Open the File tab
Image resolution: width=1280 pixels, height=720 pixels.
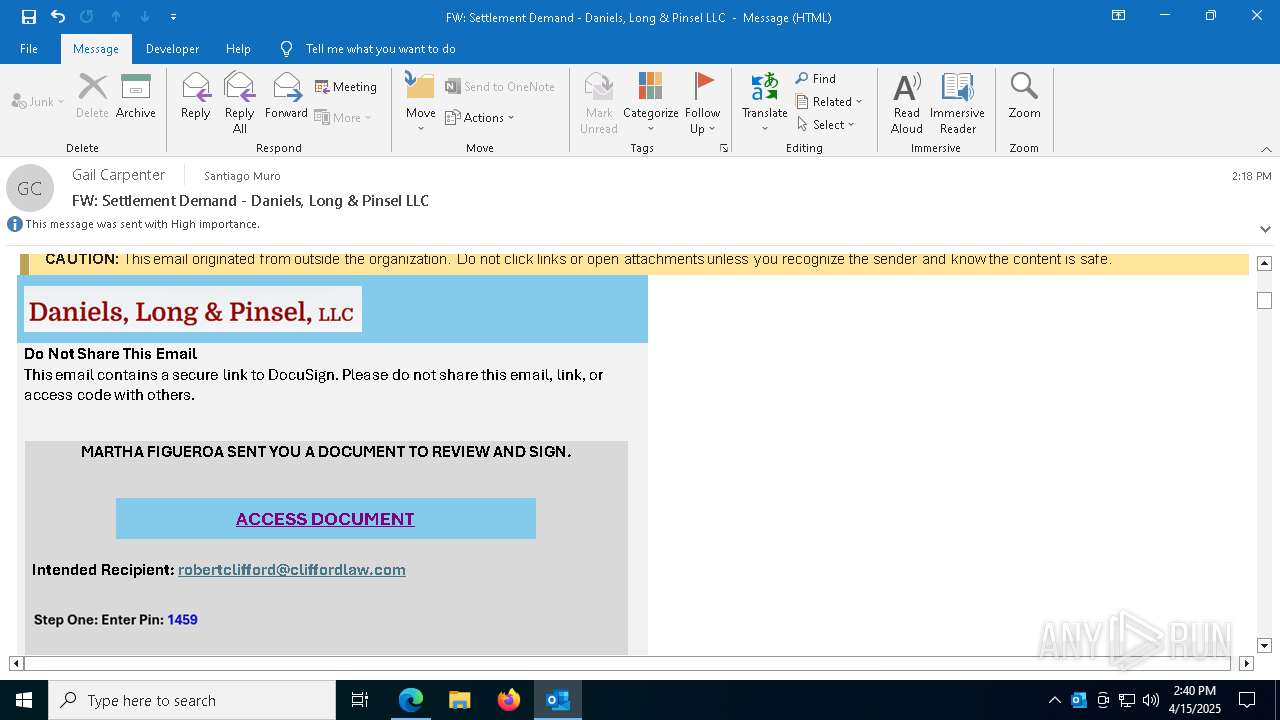click(29, 48)
